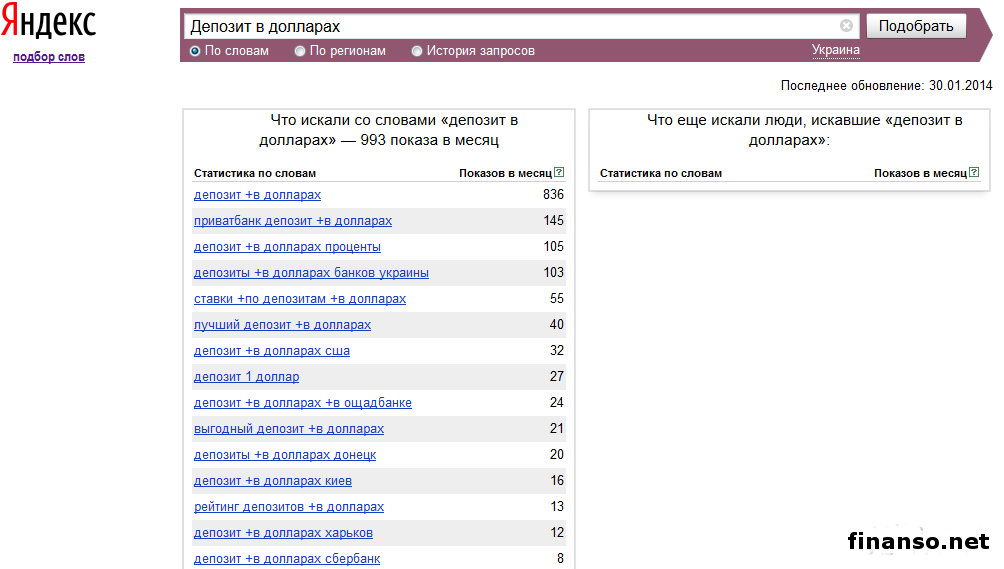Click help icon beside left 'Показов в месяц'
1004x569 pixels.
(559, 173)
